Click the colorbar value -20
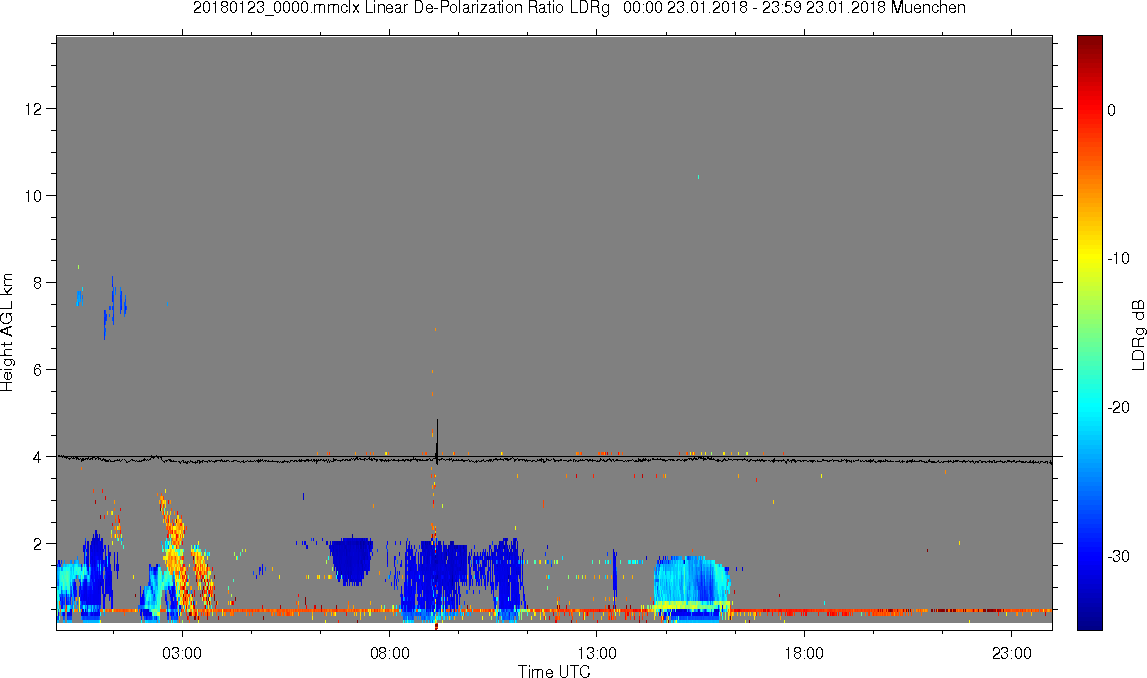The image size is (1147, 678). 1118,407
